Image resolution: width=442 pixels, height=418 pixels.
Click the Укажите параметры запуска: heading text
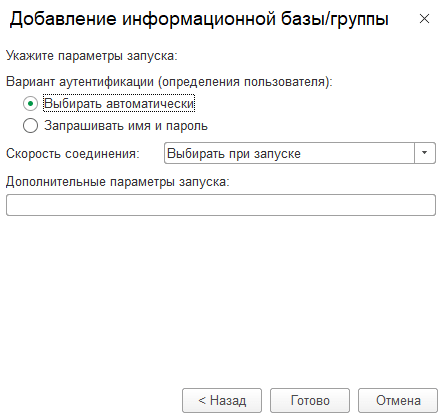(92, 55)
